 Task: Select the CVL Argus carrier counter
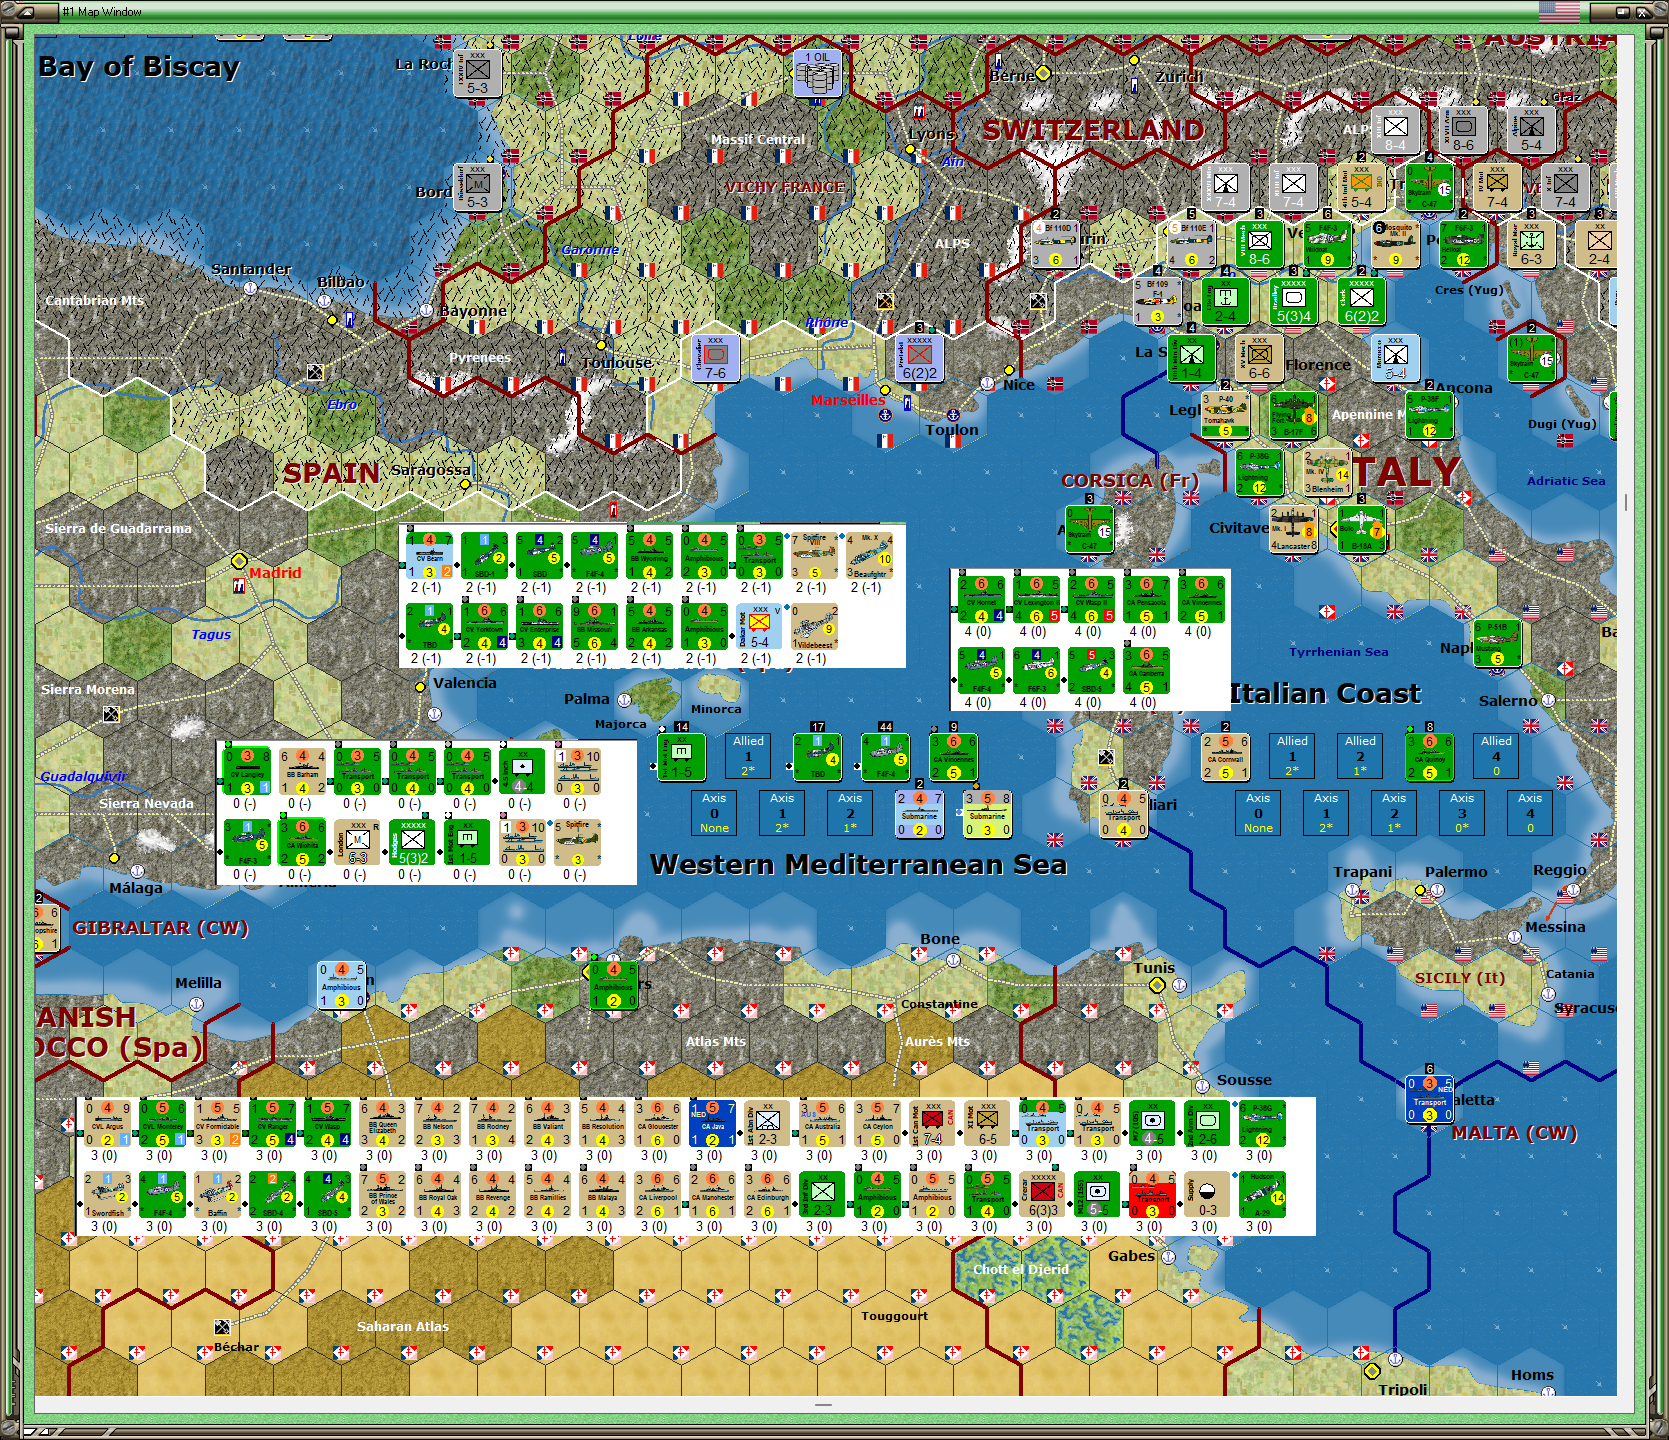click(x=107, y=1123)
